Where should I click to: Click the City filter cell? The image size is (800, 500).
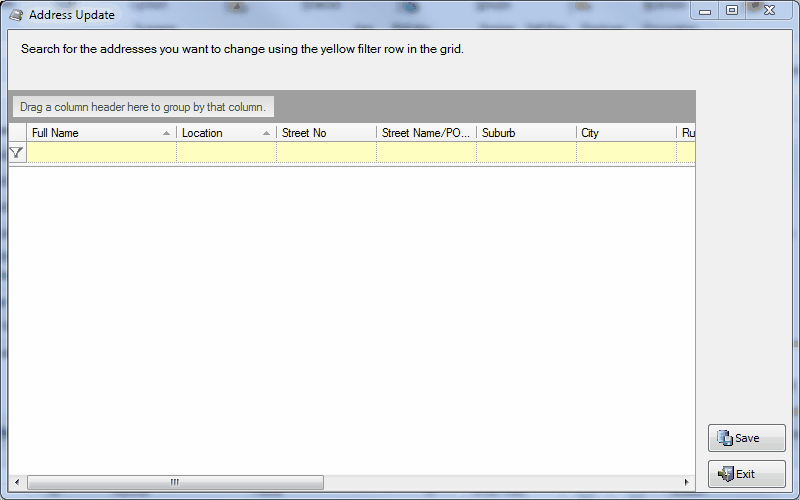(627, 152)
